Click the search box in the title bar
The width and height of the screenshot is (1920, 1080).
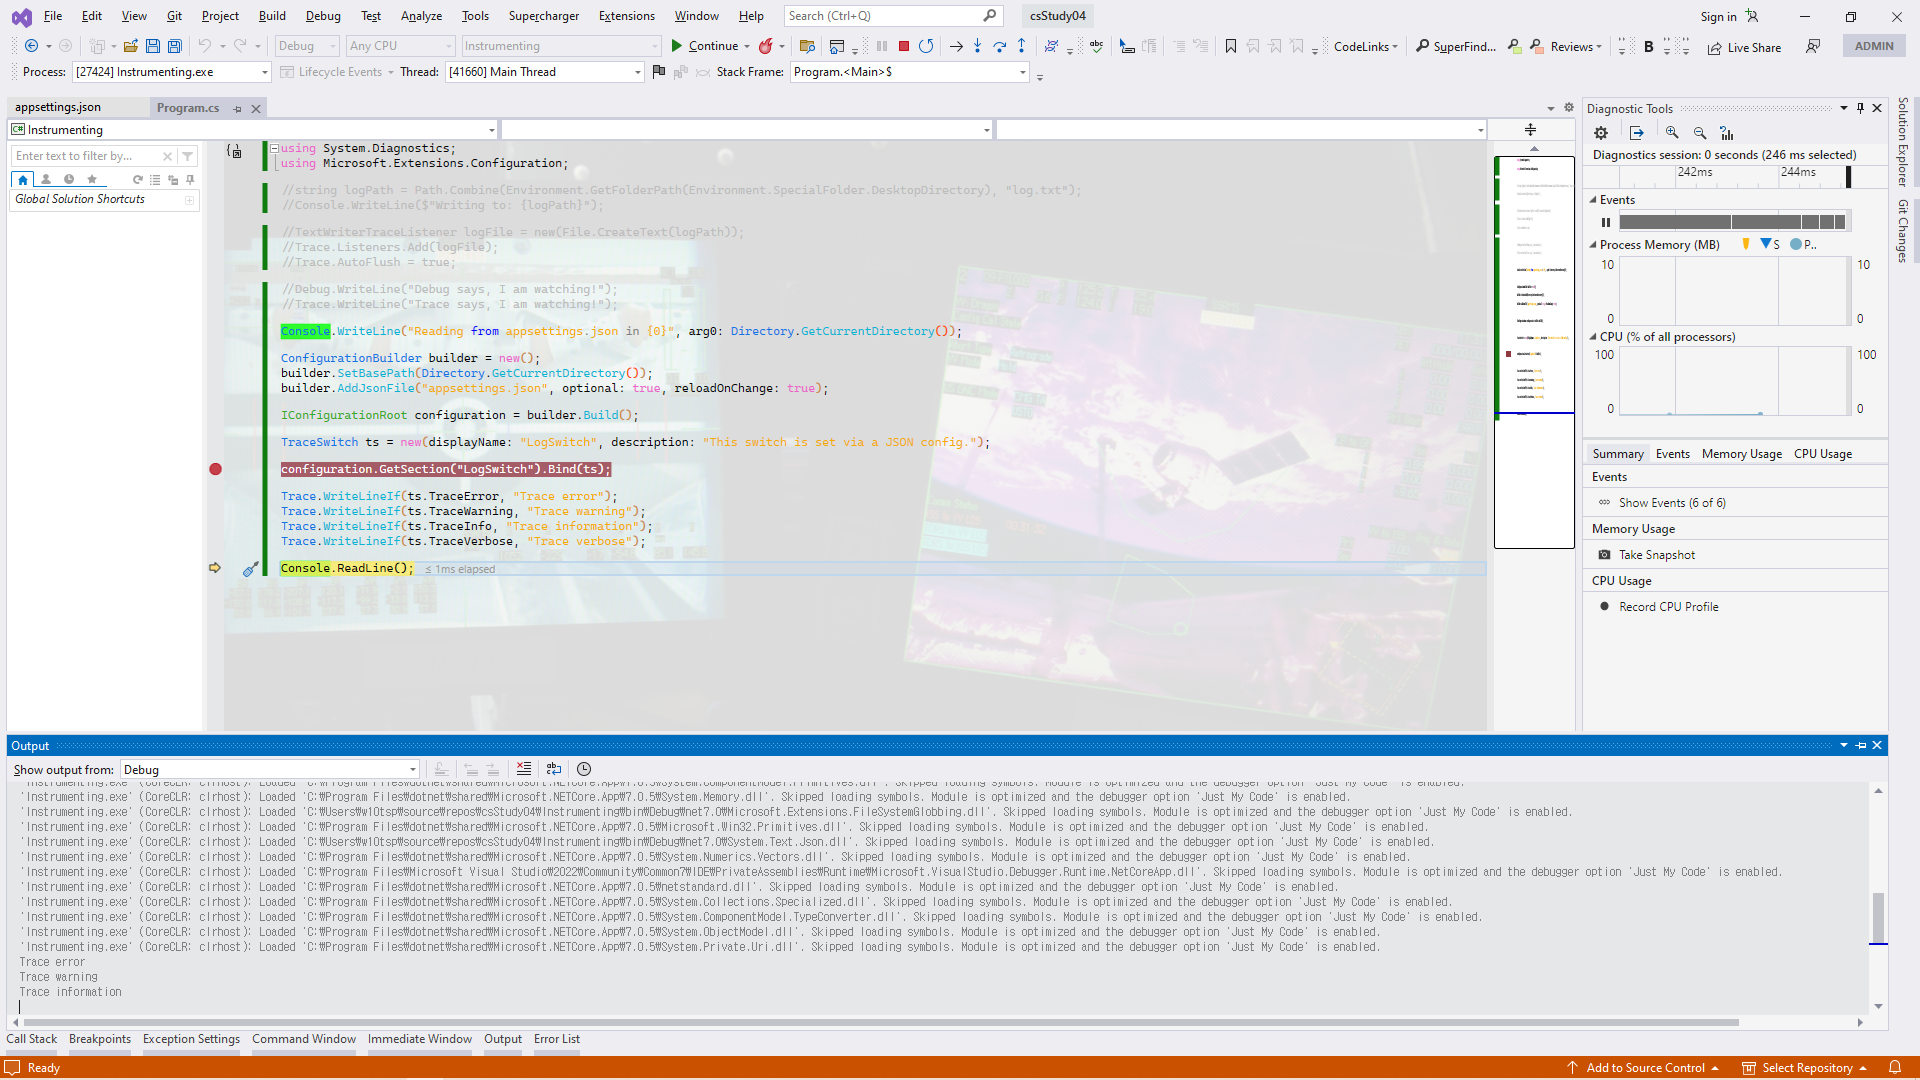coord(880,16)
